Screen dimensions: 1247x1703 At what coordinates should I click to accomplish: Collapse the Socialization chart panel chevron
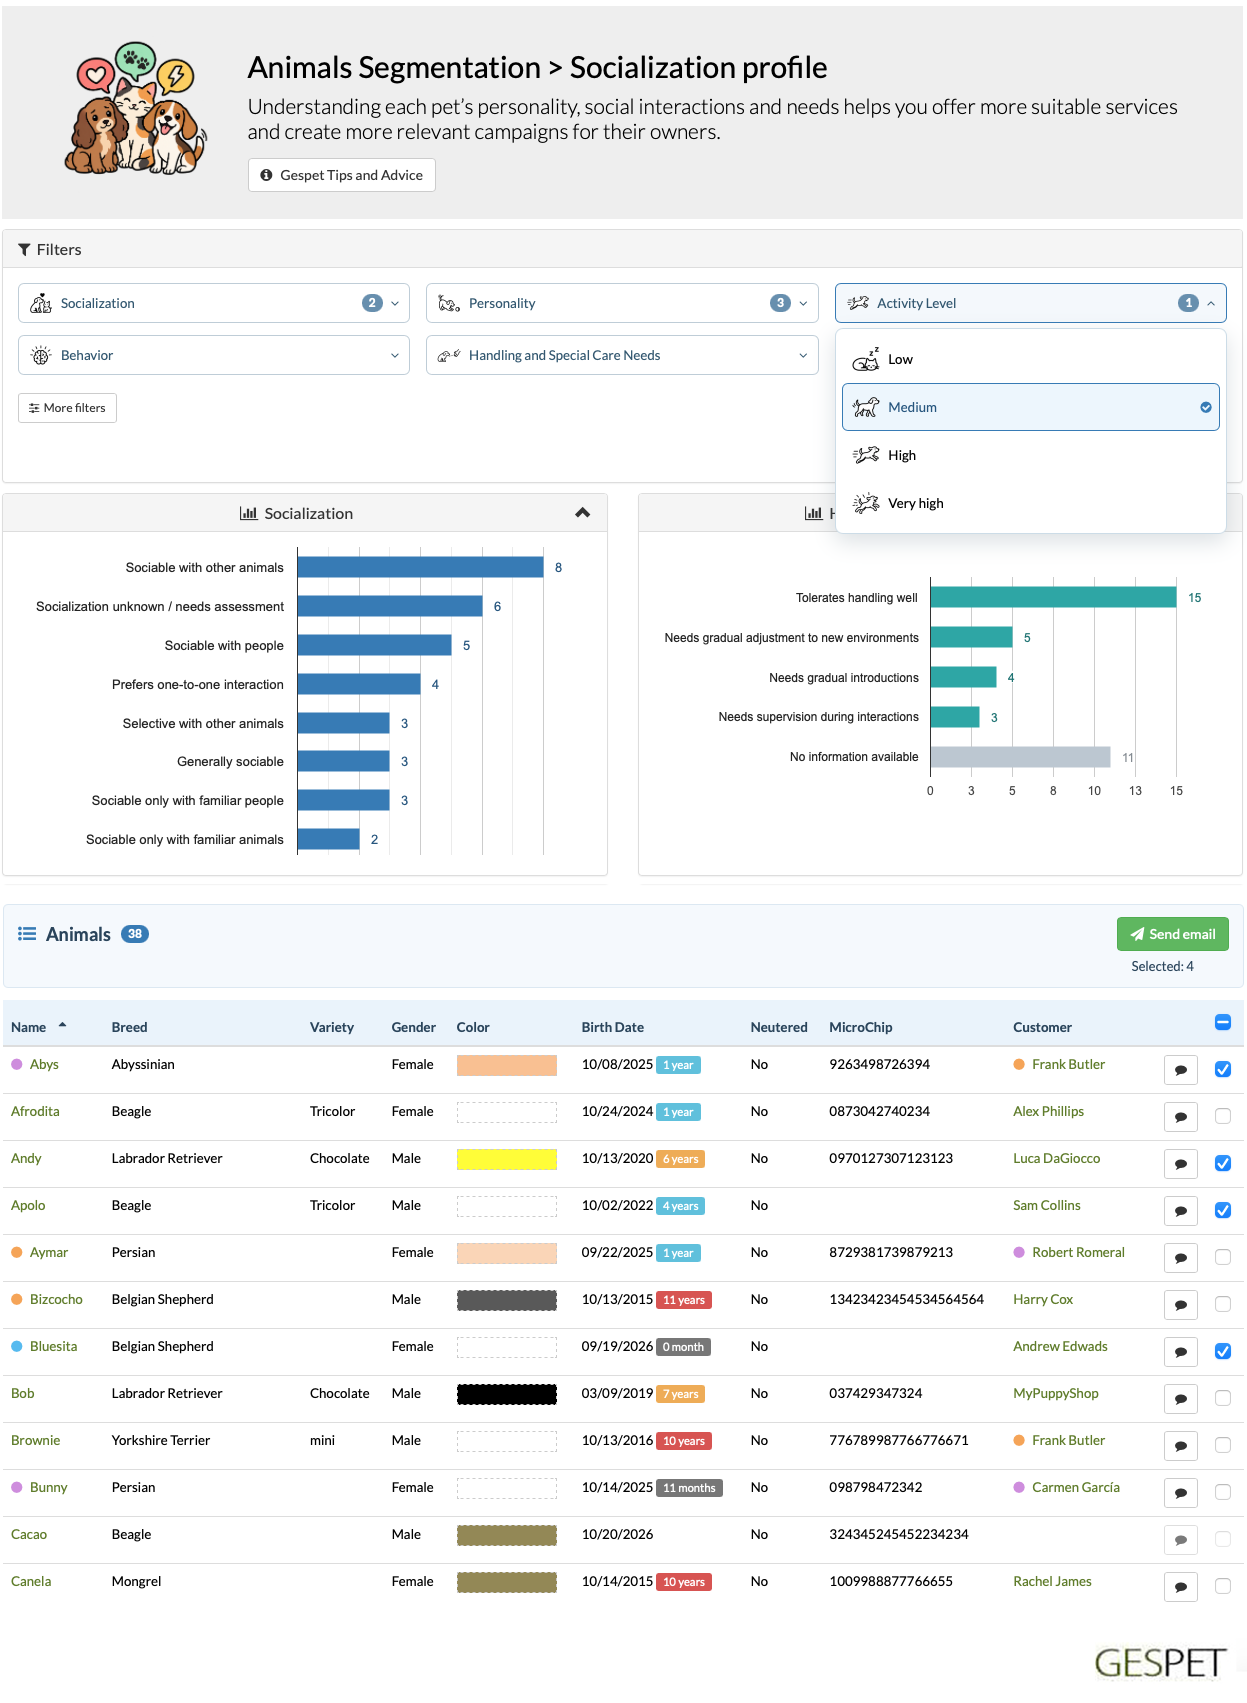pos(583,513)
